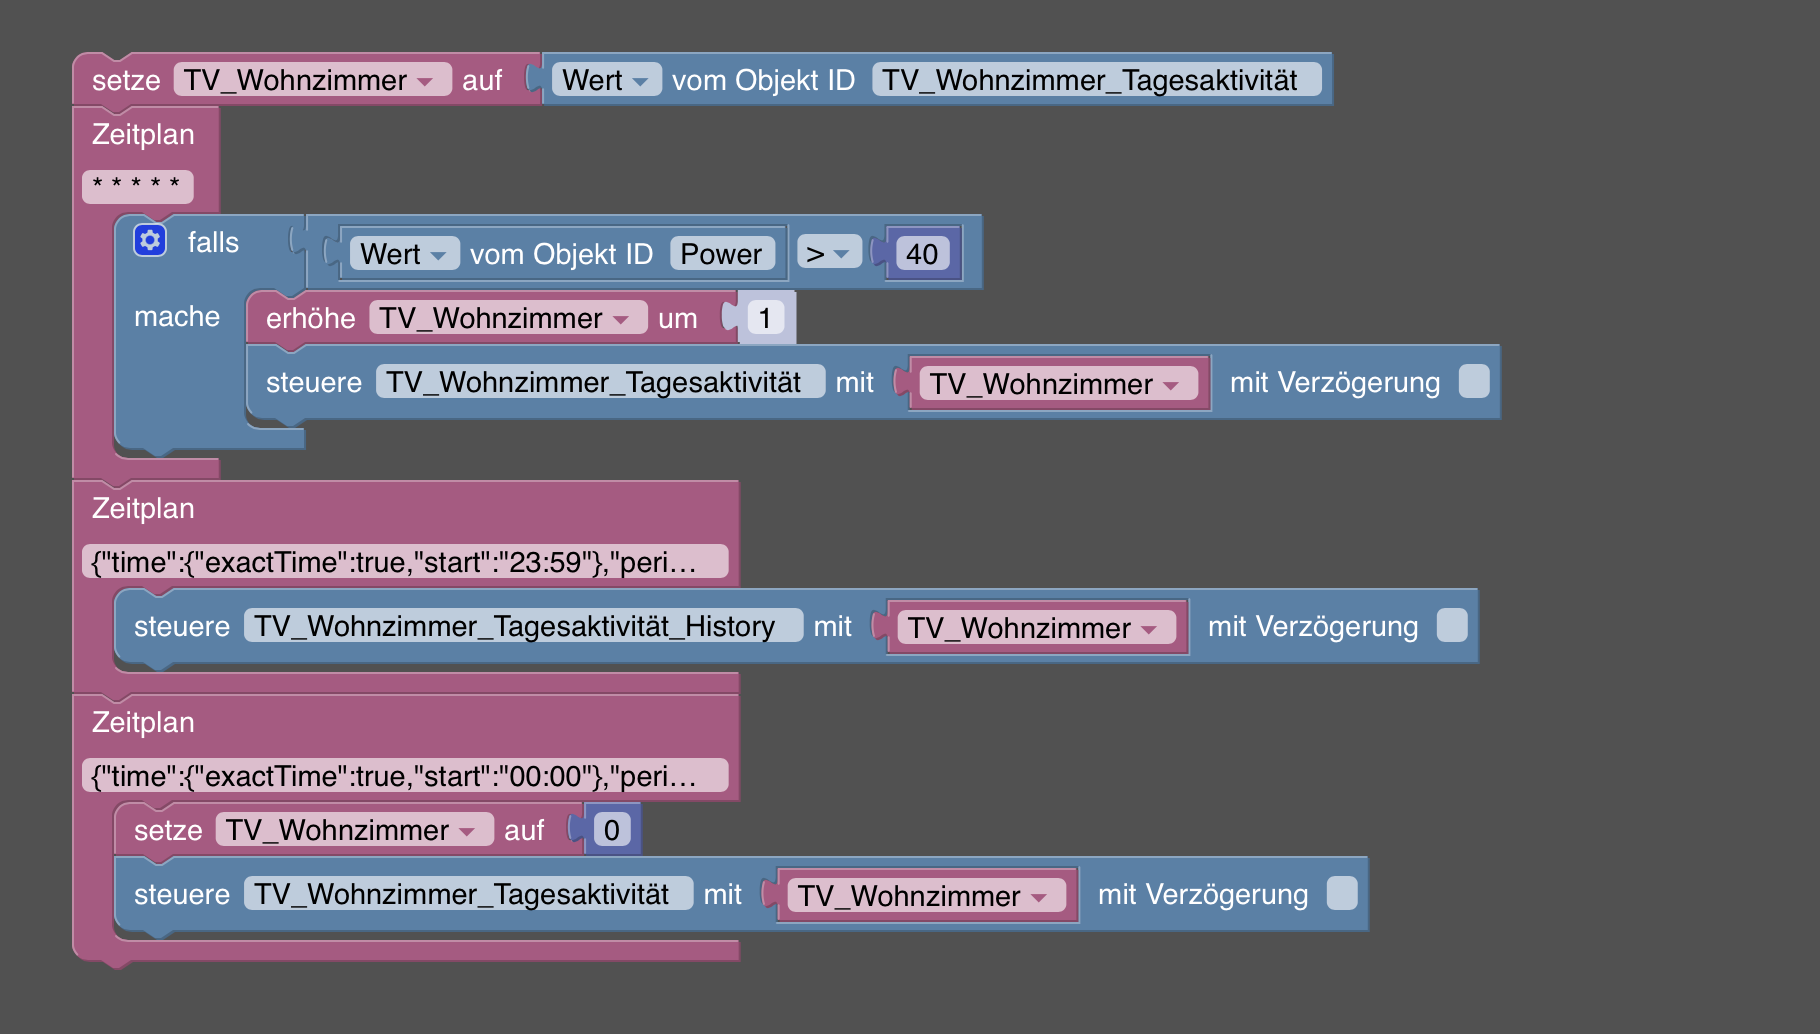Screen dimensions: 1820x1034
Task: Click the "erhöhe" block label
Action: click(310, 318)
